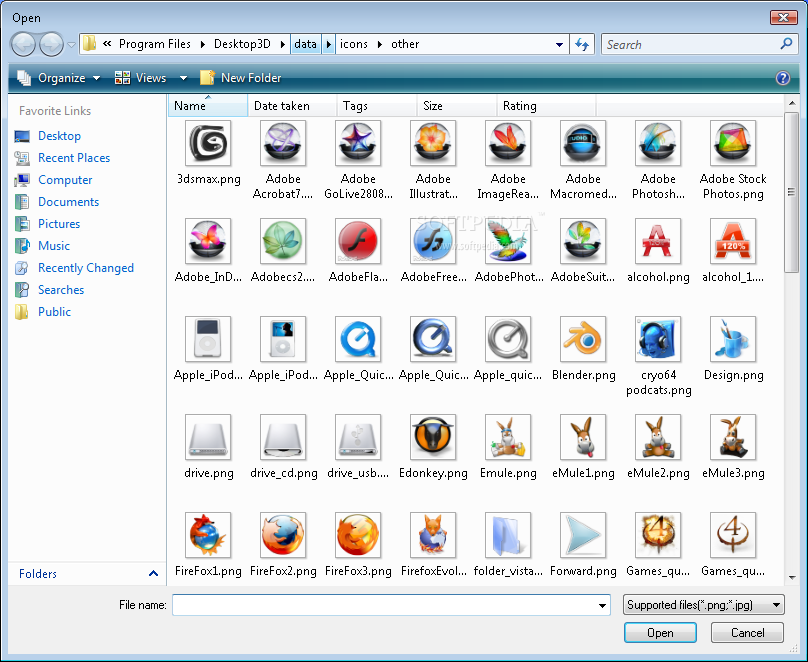808x662 pixels.
Task: Select the AdobeSuite icon file
Action: click(x=583, y=241)
